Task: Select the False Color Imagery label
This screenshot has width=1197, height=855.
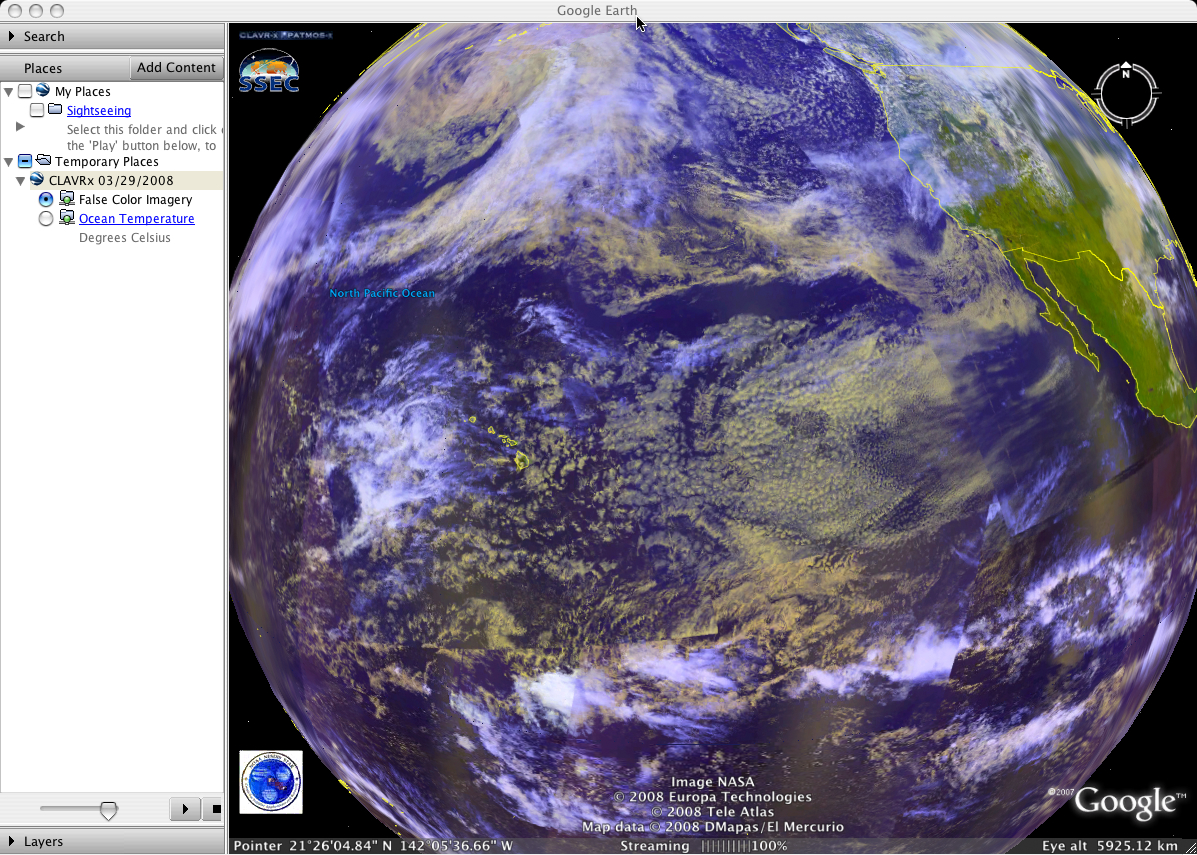Action: pos(135,200)
